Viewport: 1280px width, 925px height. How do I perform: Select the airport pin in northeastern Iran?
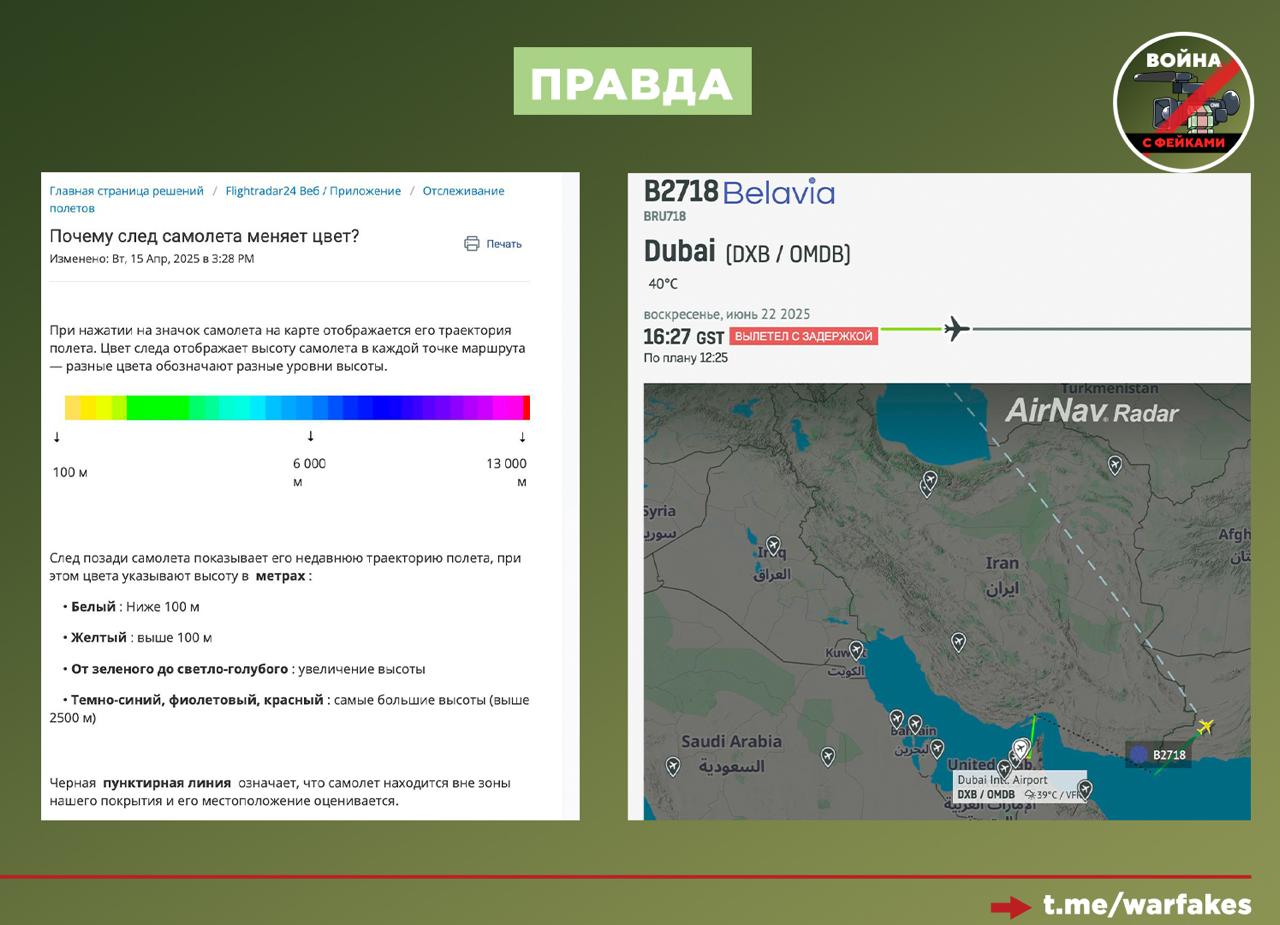pos(1114,465)
